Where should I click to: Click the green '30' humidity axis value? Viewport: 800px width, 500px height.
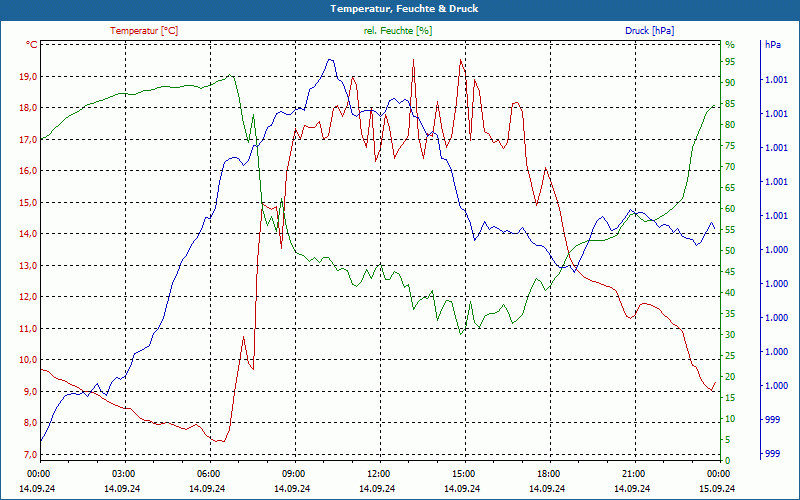click(x=730, y=335)
